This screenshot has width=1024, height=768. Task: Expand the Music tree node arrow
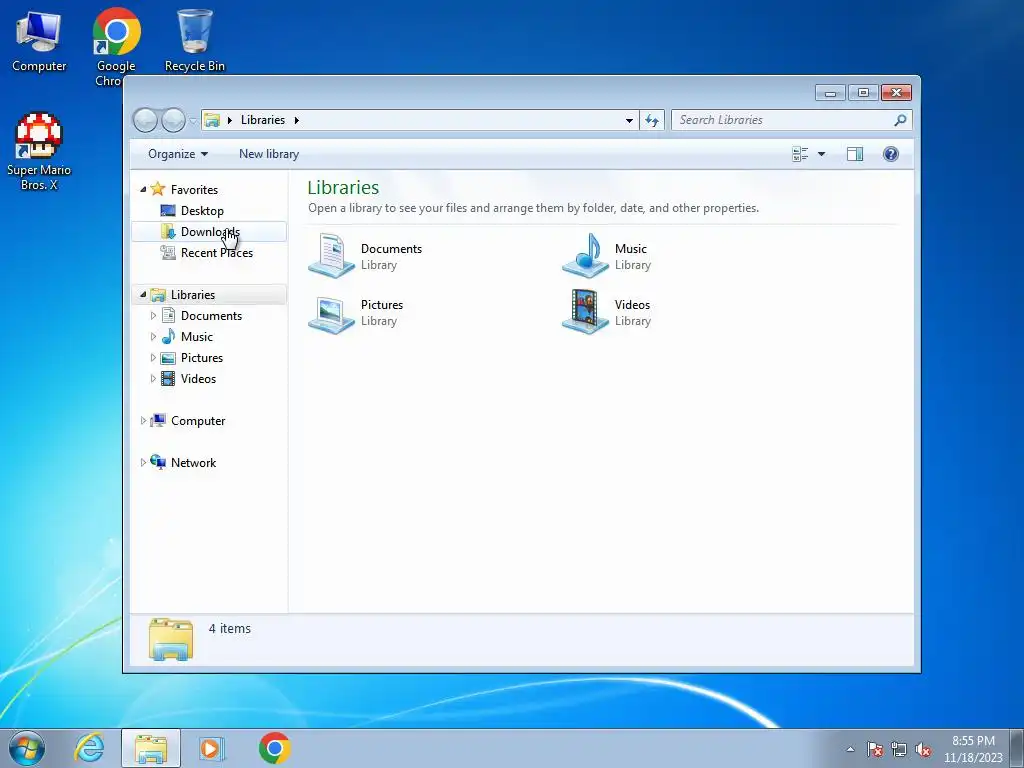[153, 336]
